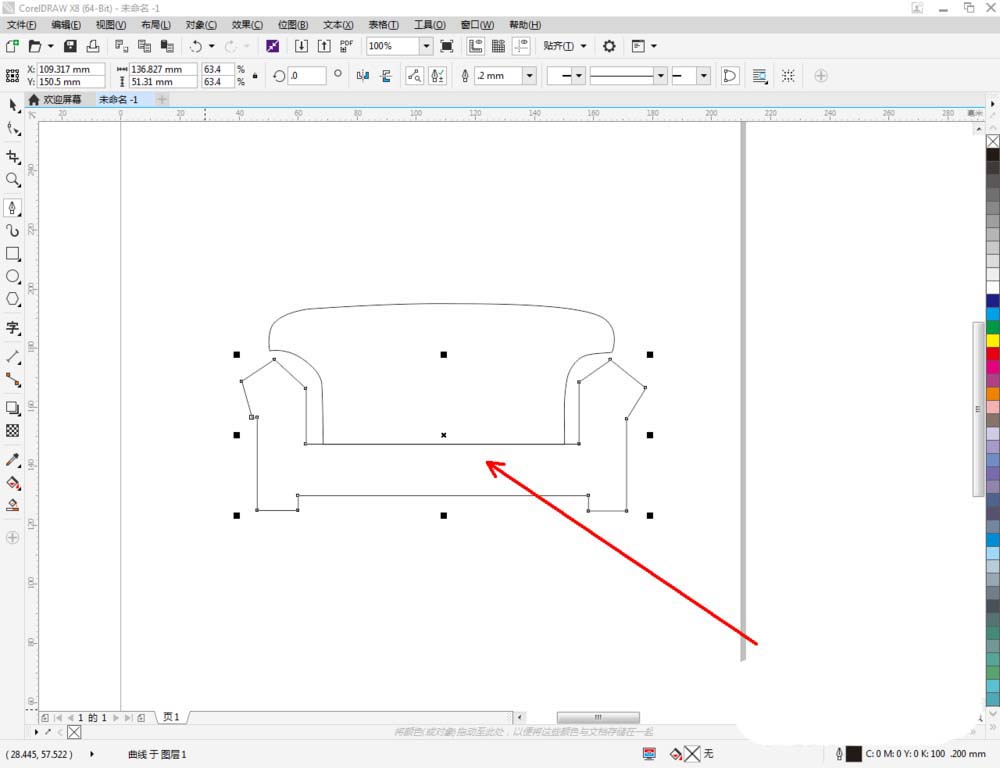This screenshot has width=1000, height=768.
Task: Pick the Ellipse tool
Action: coord(13,276)
